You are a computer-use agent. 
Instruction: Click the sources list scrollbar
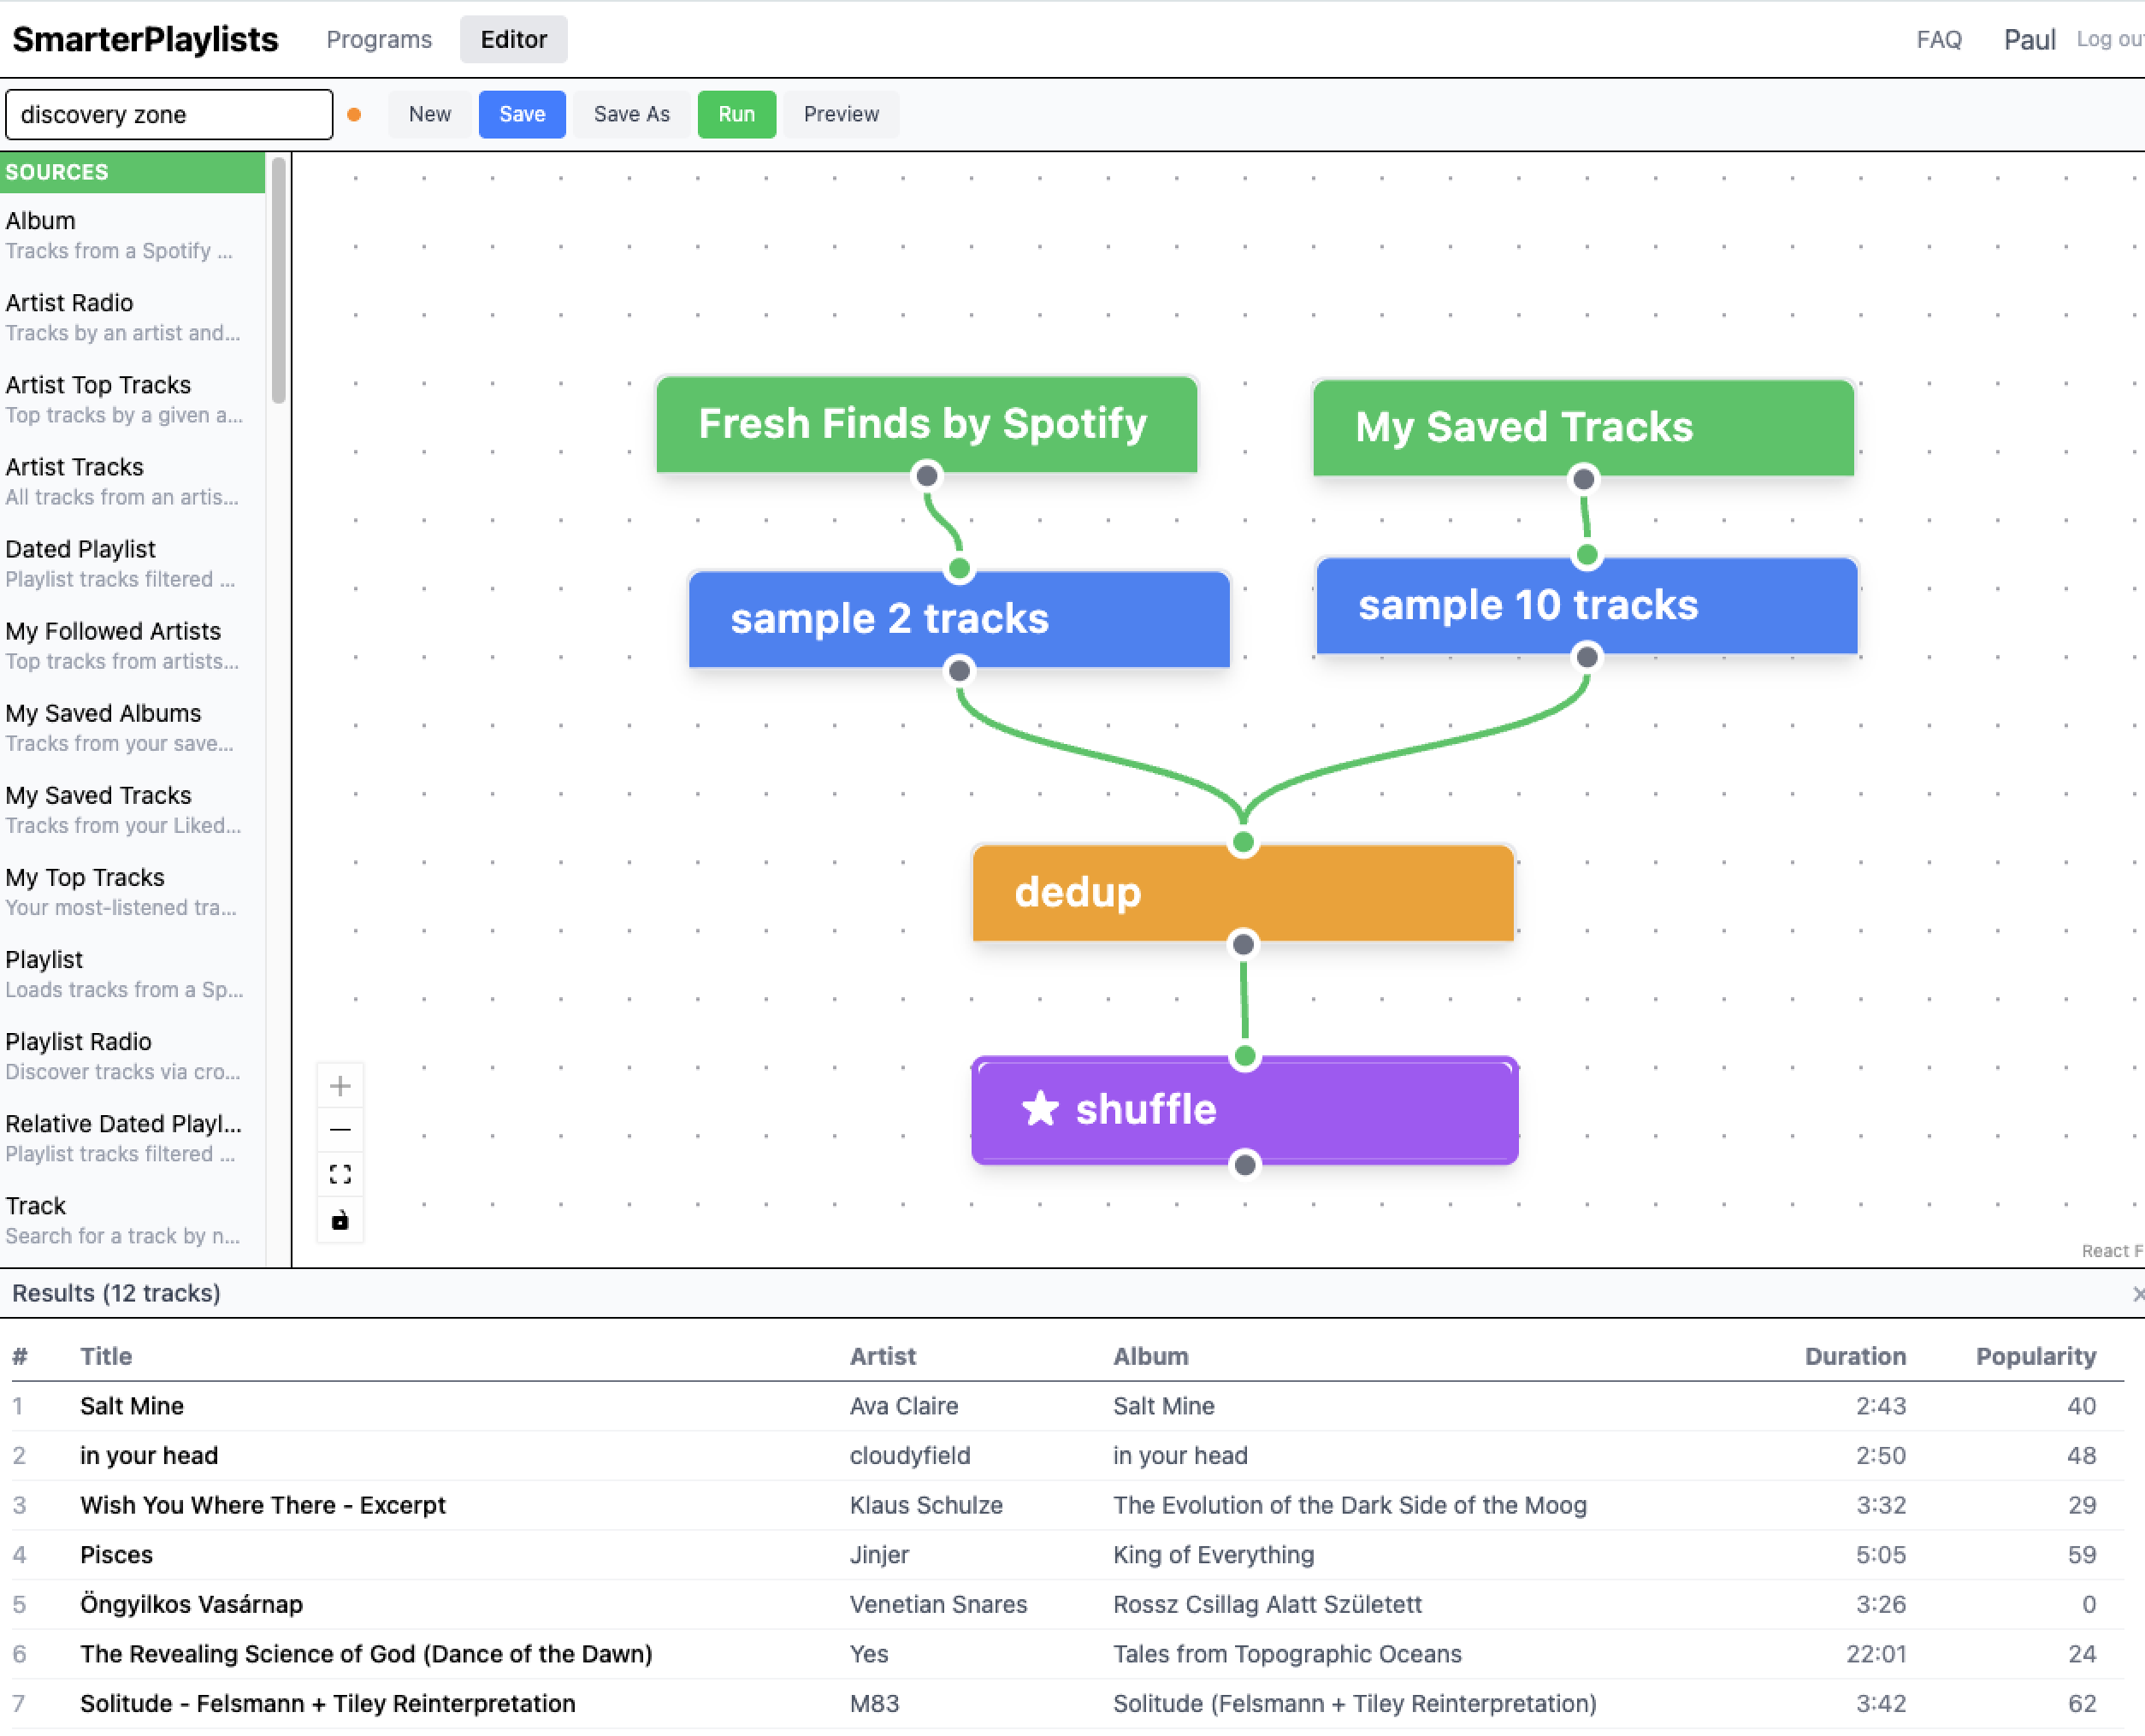(279, 280)
